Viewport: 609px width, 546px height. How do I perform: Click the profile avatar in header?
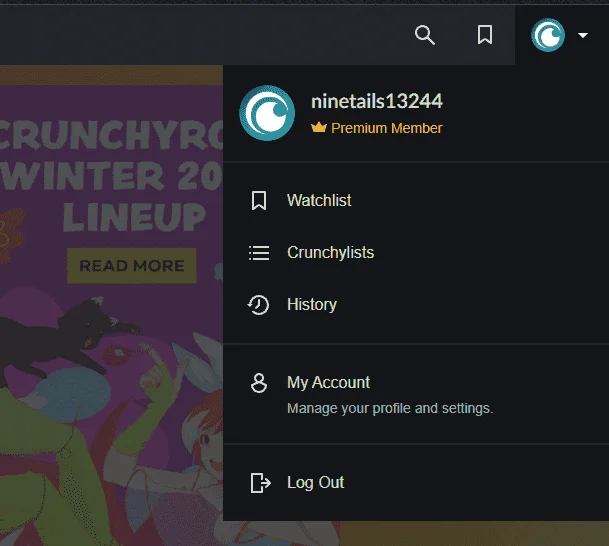coord(548,35)
